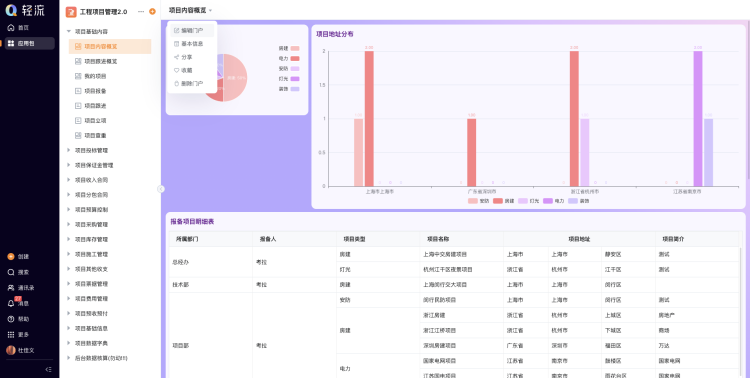The width and height of the screenshot is (750, 378).
Task: Open 更多 more grid in the sidebar
Action: (x=19, y=334)
